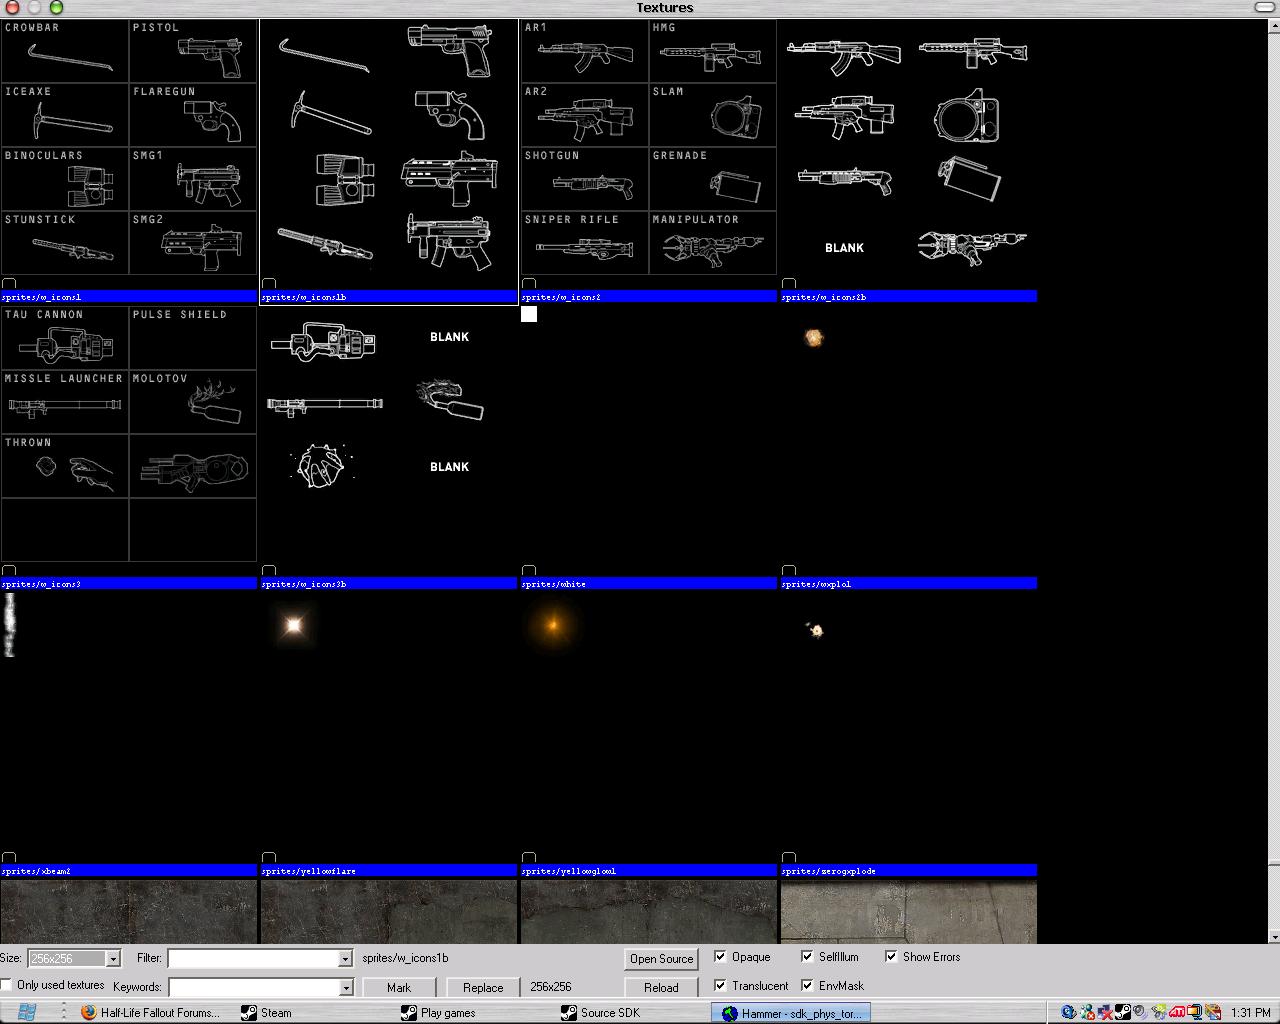The width and height of the screenshot is (1280, 1024).
Task: Switch to the Steam taskbar item
Action: [314, 1013]
